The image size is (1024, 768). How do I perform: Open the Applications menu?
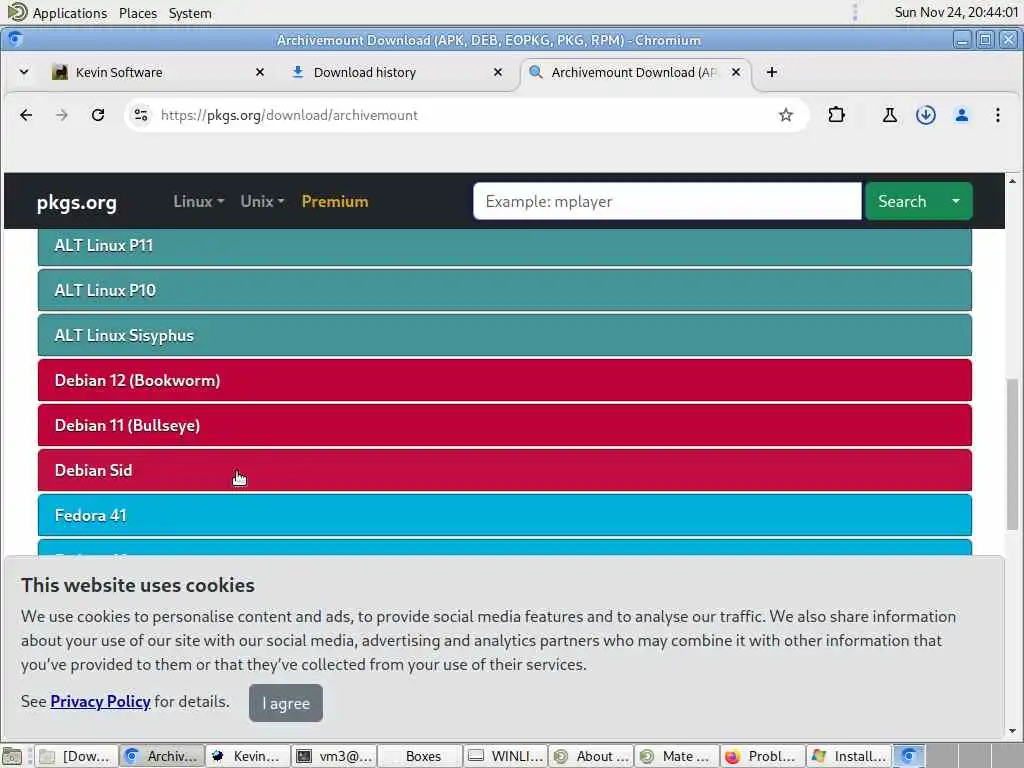[x=57, y=12]
